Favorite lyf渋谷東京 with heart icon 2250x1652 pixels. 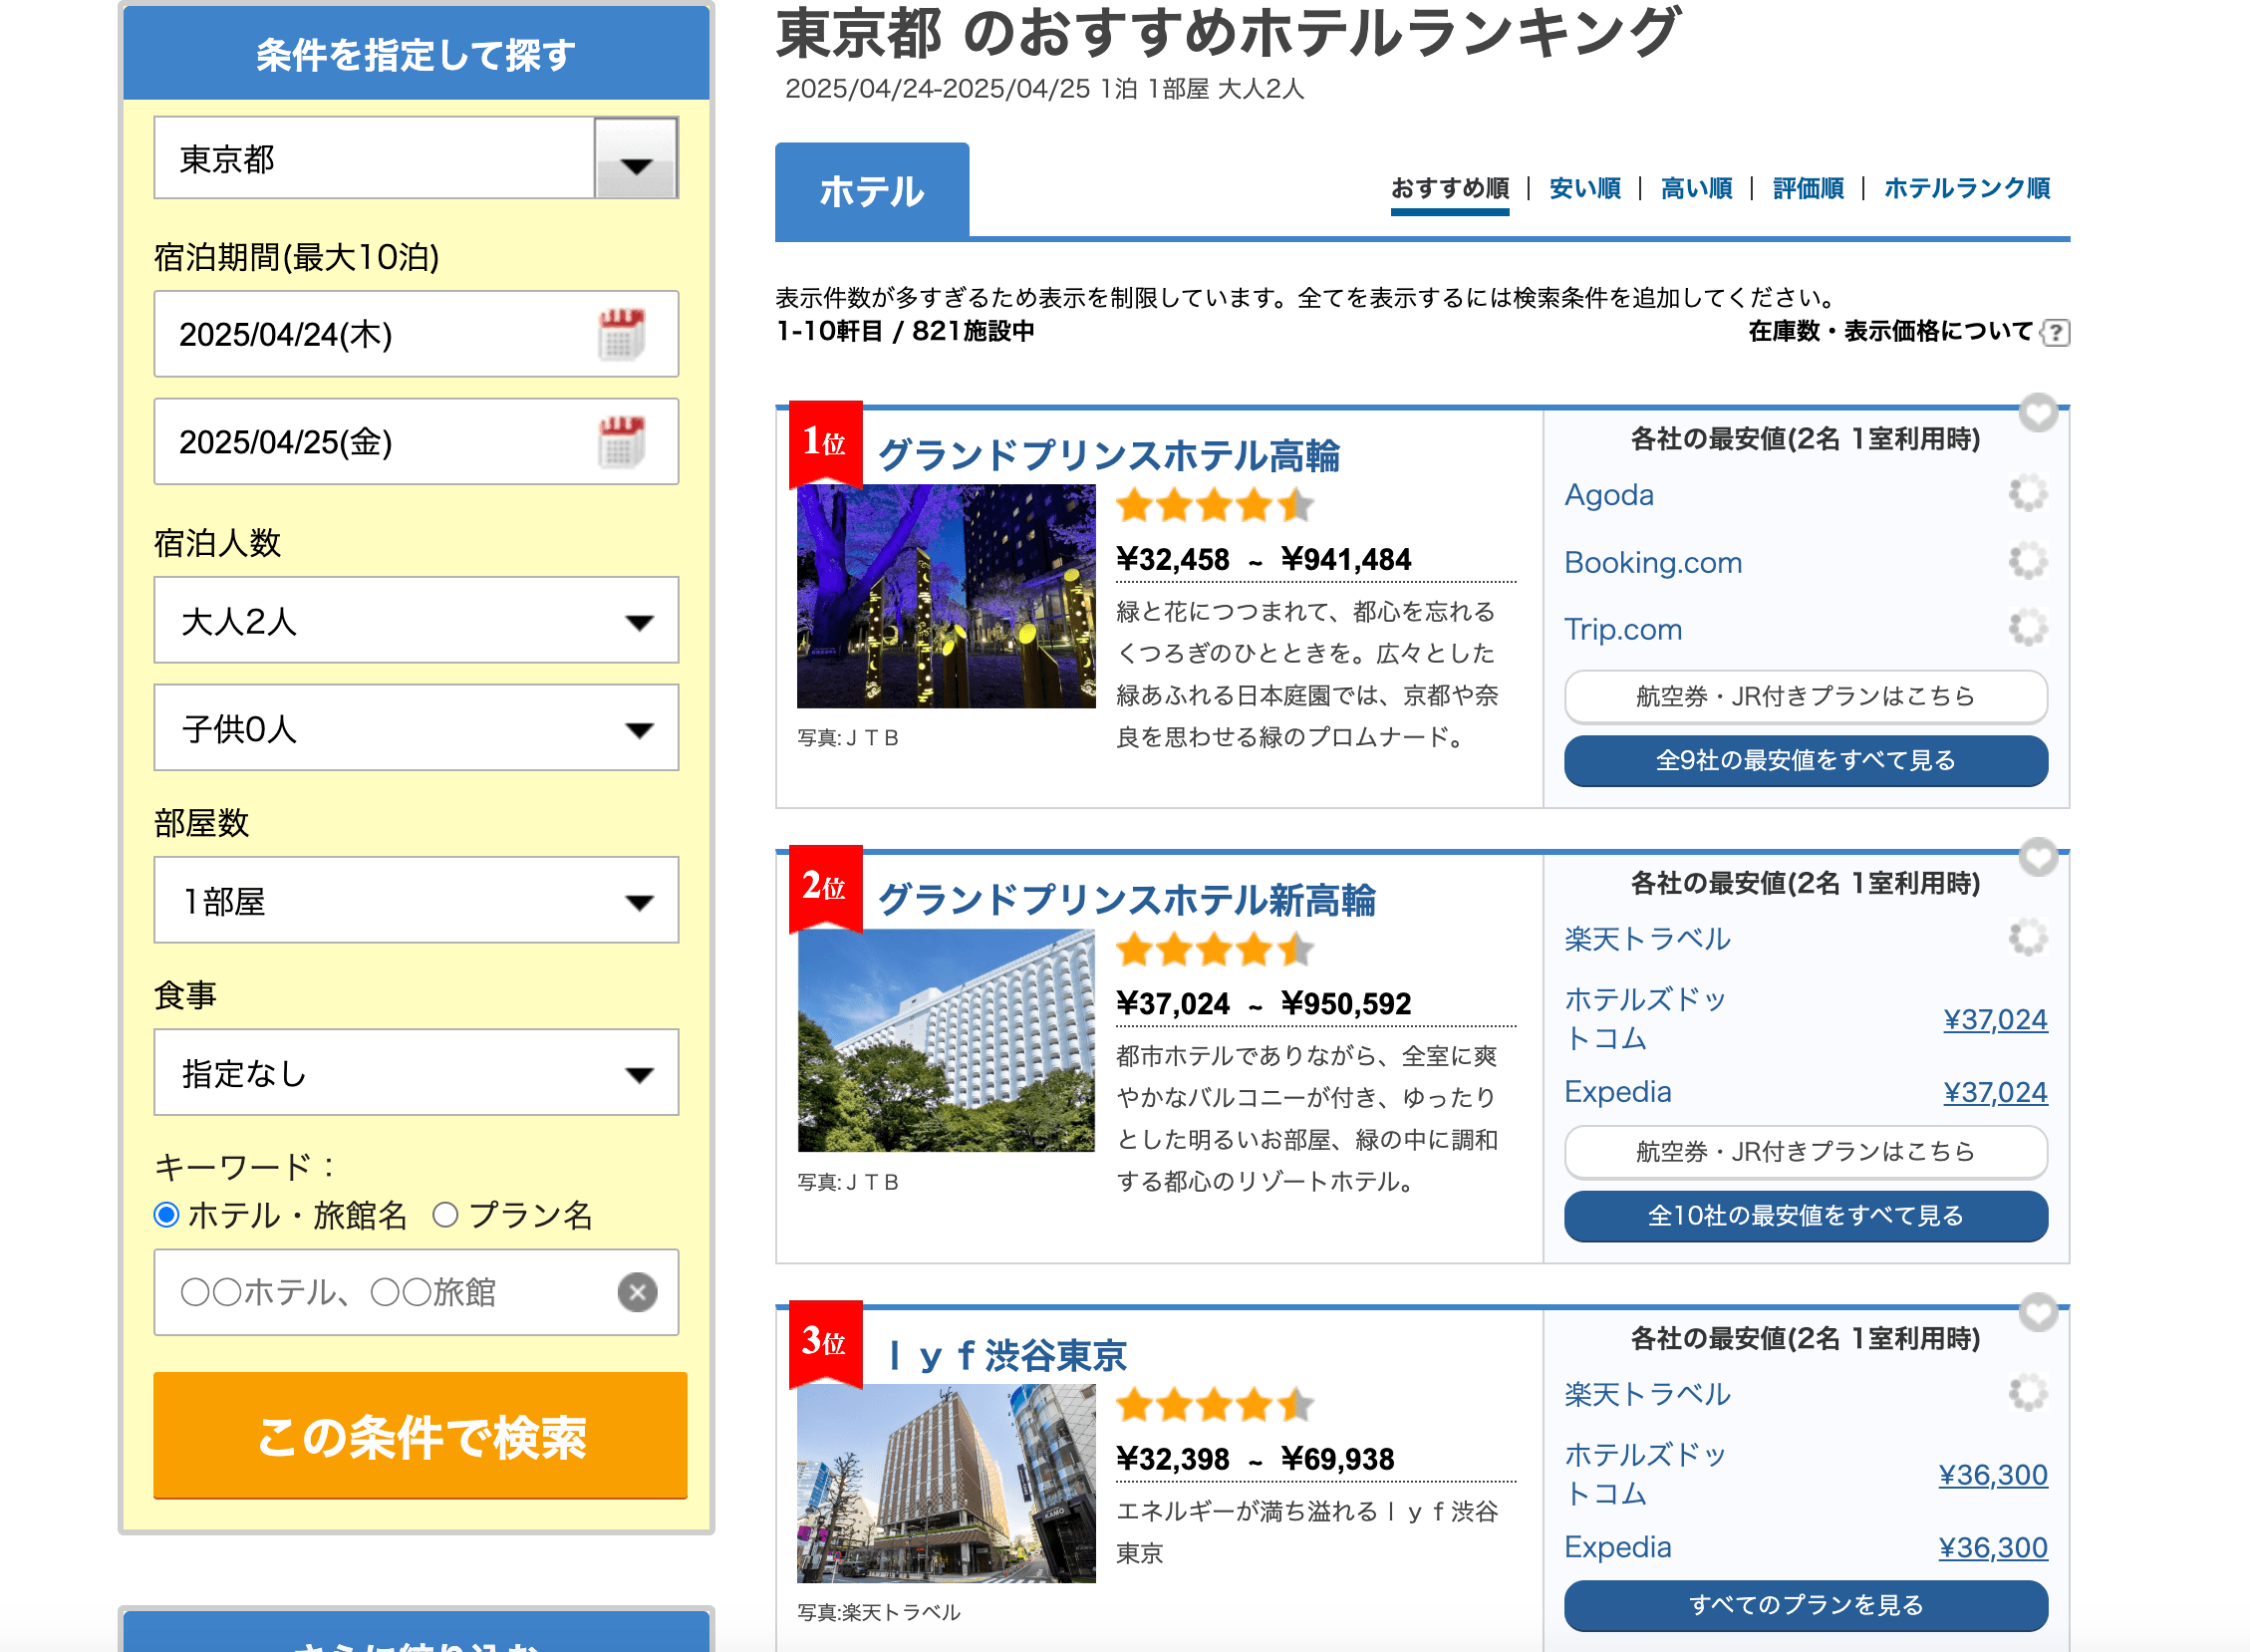[2037, 1312]
